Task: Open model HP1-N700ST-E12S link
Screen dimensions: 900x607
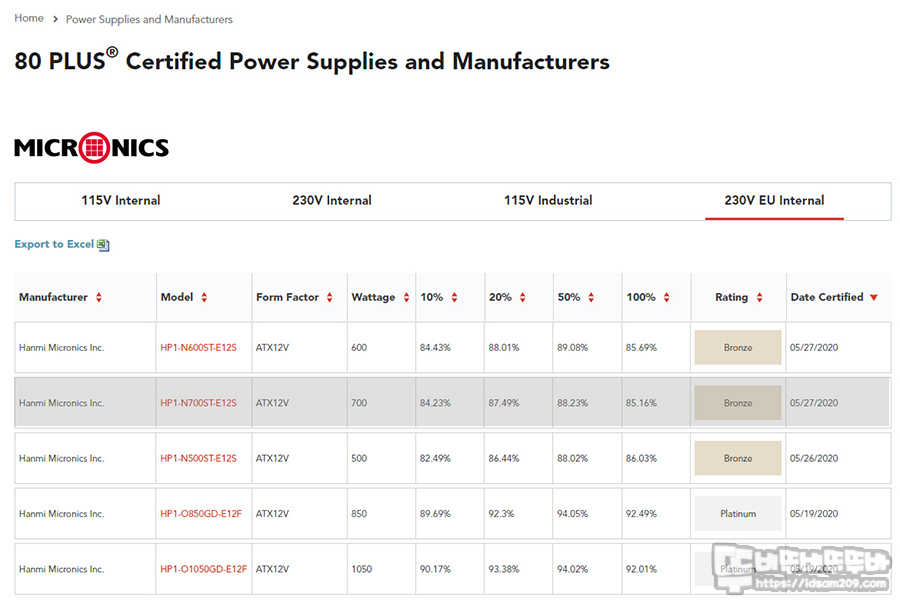Action: point(199,403)
